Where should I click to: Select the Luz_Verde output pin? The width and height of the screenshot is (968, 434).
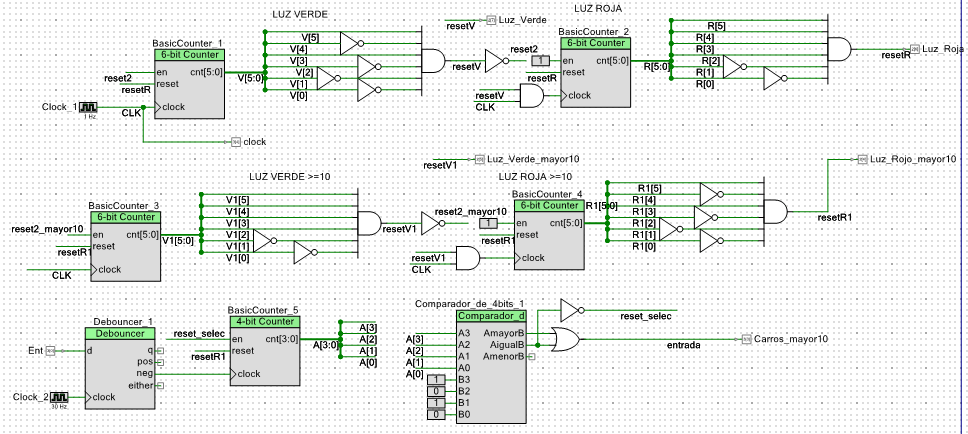491,20
